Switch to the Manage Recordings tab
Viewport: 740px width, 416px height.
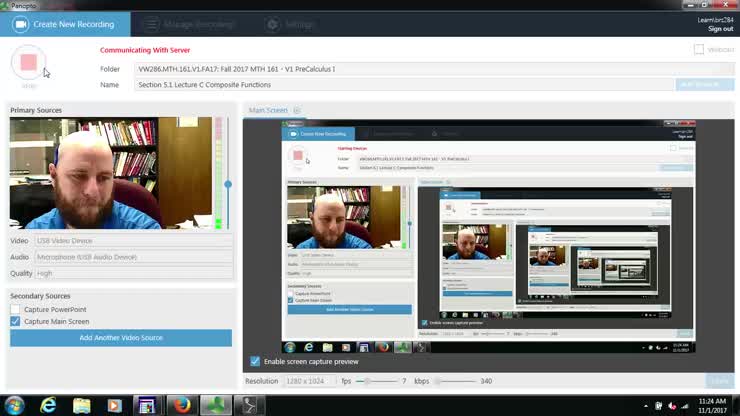pyautogui.click(x=190, y=23)
